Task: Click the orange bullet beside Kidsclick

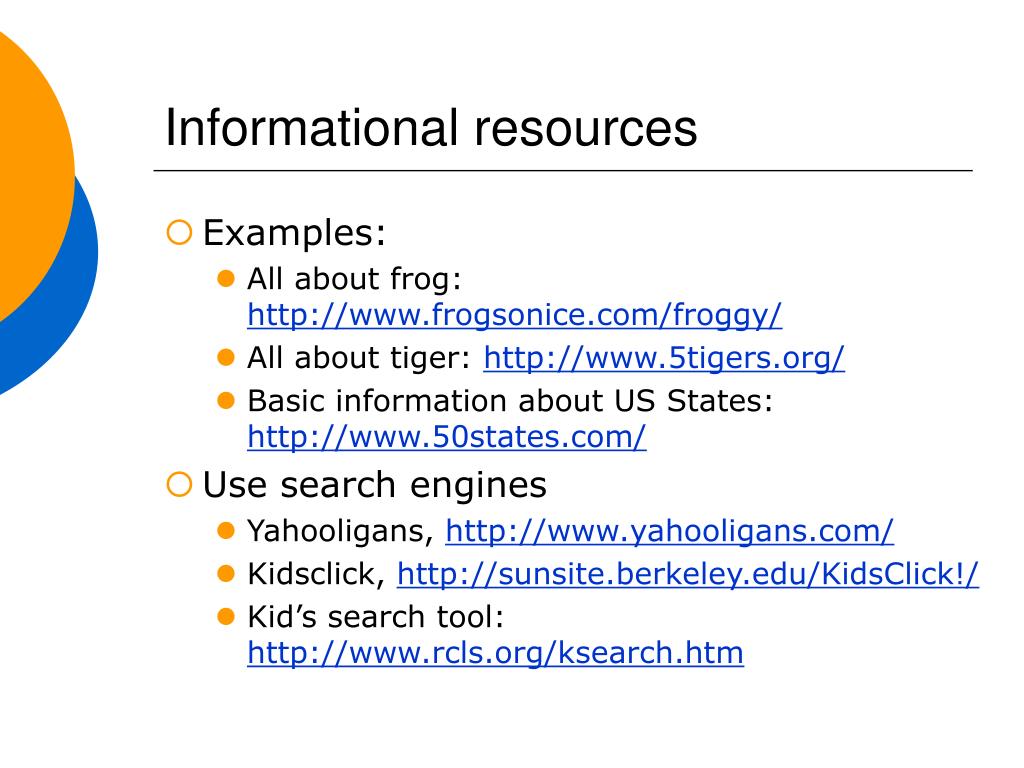Action: pyautogui.click(x=225, y=574)
